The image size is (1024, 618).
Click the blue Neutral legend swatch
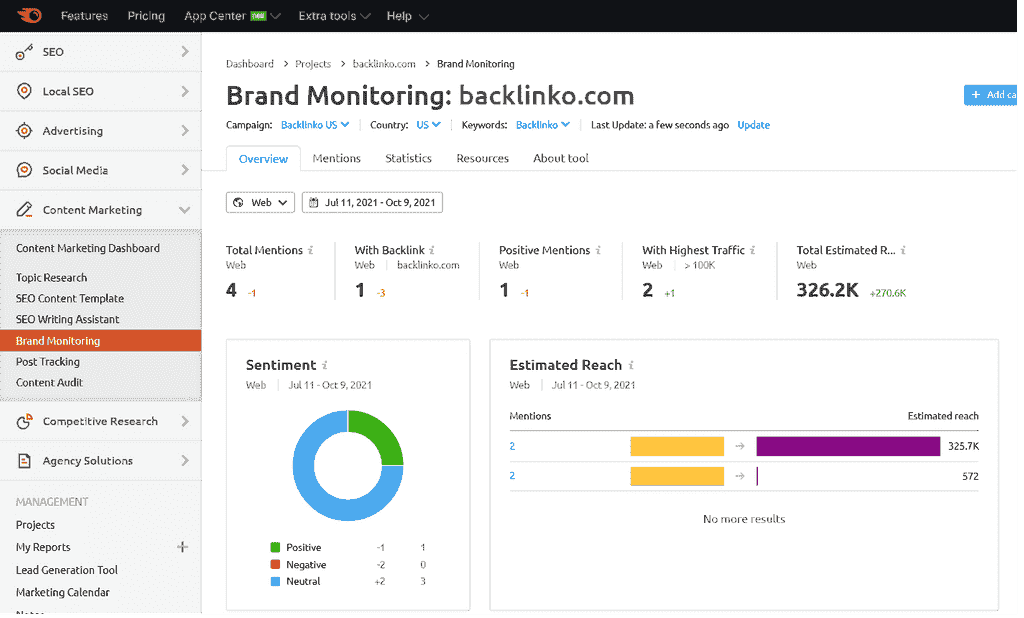click(276, 581)
